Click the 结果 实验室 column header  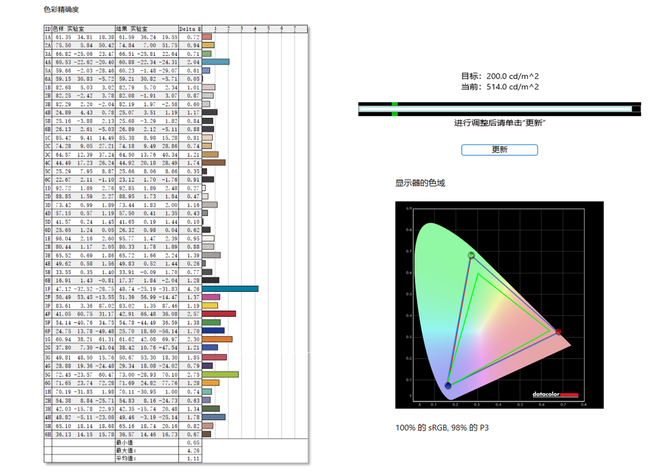tap(147, 29)
